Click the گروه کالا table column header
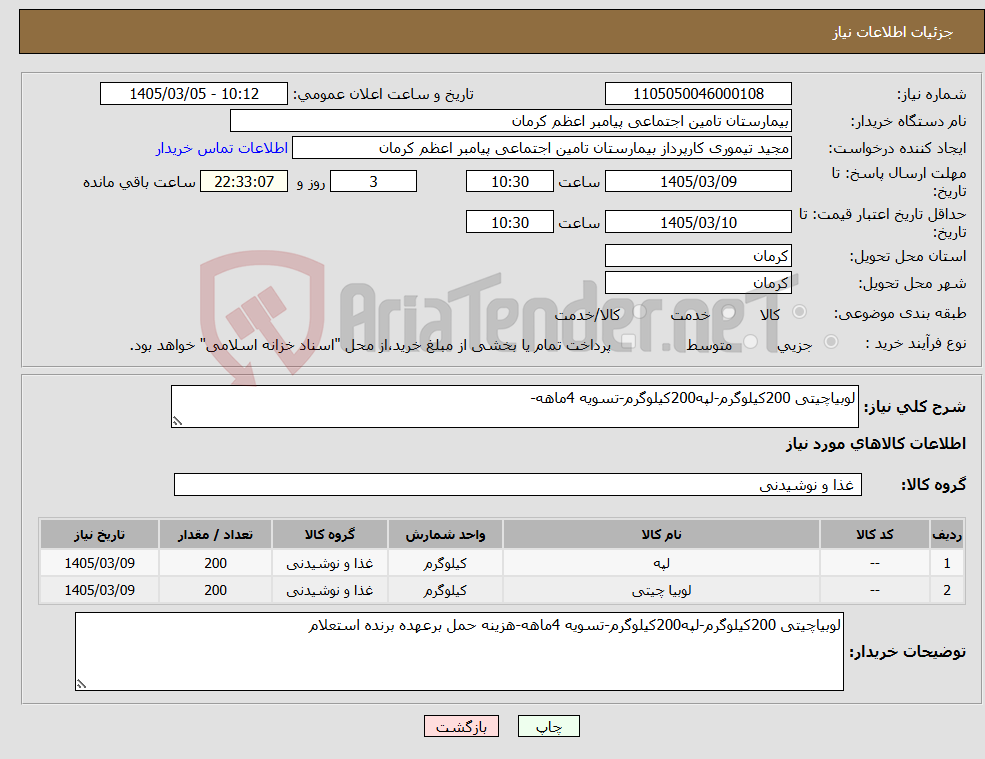 330,534
